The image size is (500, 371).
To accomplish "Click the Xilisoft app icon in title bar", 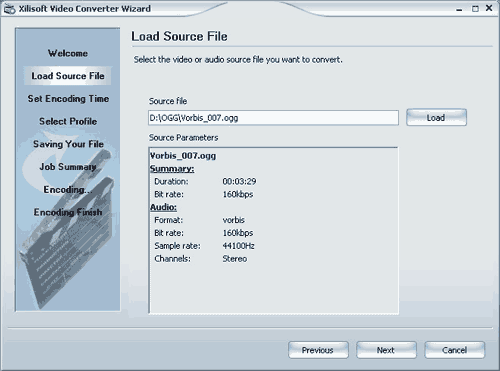I will tap(9, 9).
